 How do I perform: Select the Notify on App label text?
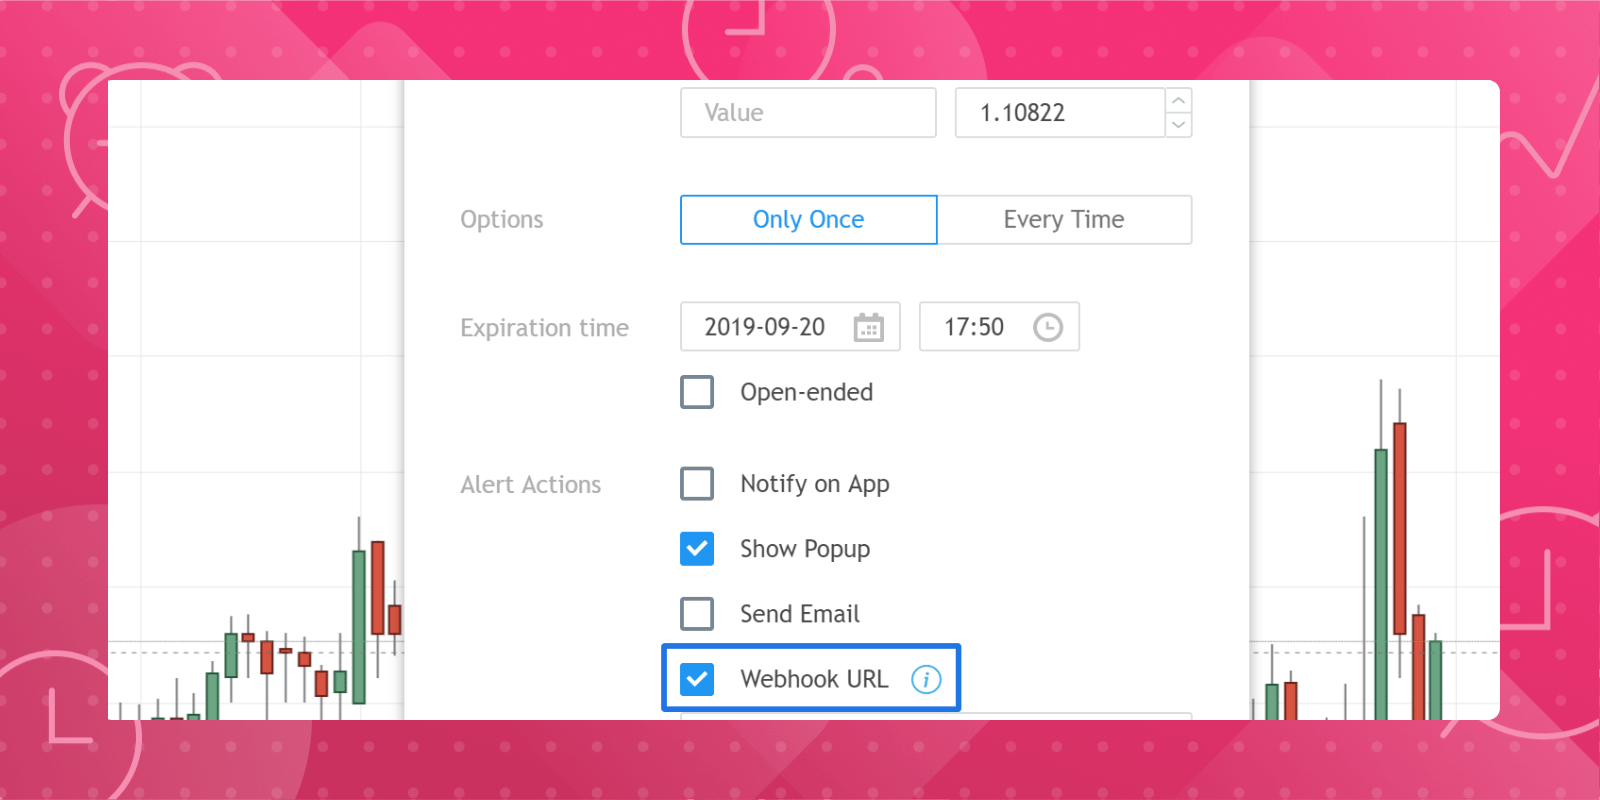point(814,484)
